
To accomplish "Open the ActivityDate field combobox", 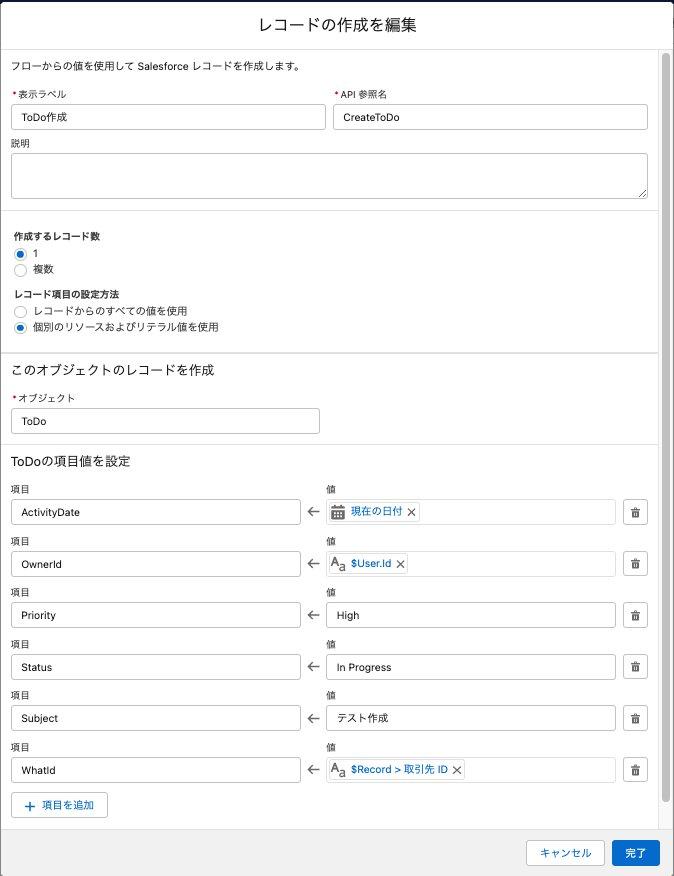I will click(156, 512).
